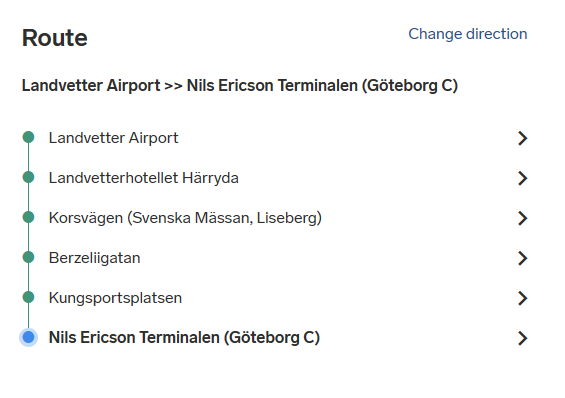Open chevron arrow next to Landvetter Airport
Viewport: 565px width, 398px height.
coord(522,138)
